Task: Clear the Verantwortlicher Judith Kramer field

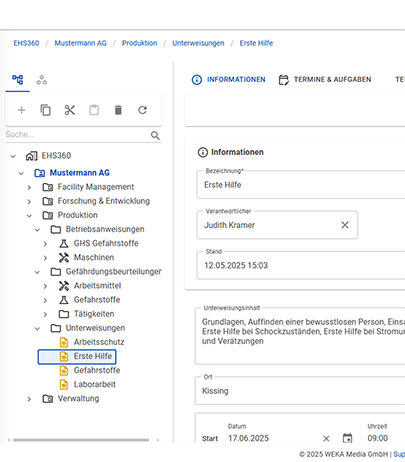Action: 345,225
